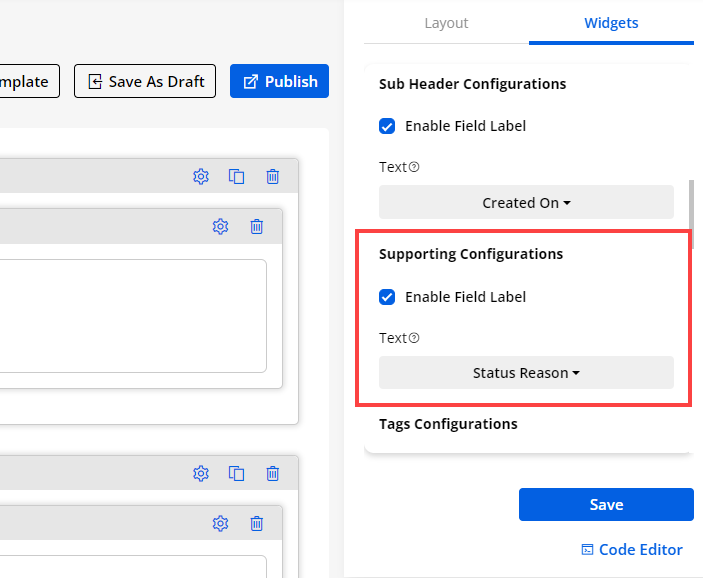Delete the second outer section
The height and width of the screenshot is (578, 703).
point(272,473)
